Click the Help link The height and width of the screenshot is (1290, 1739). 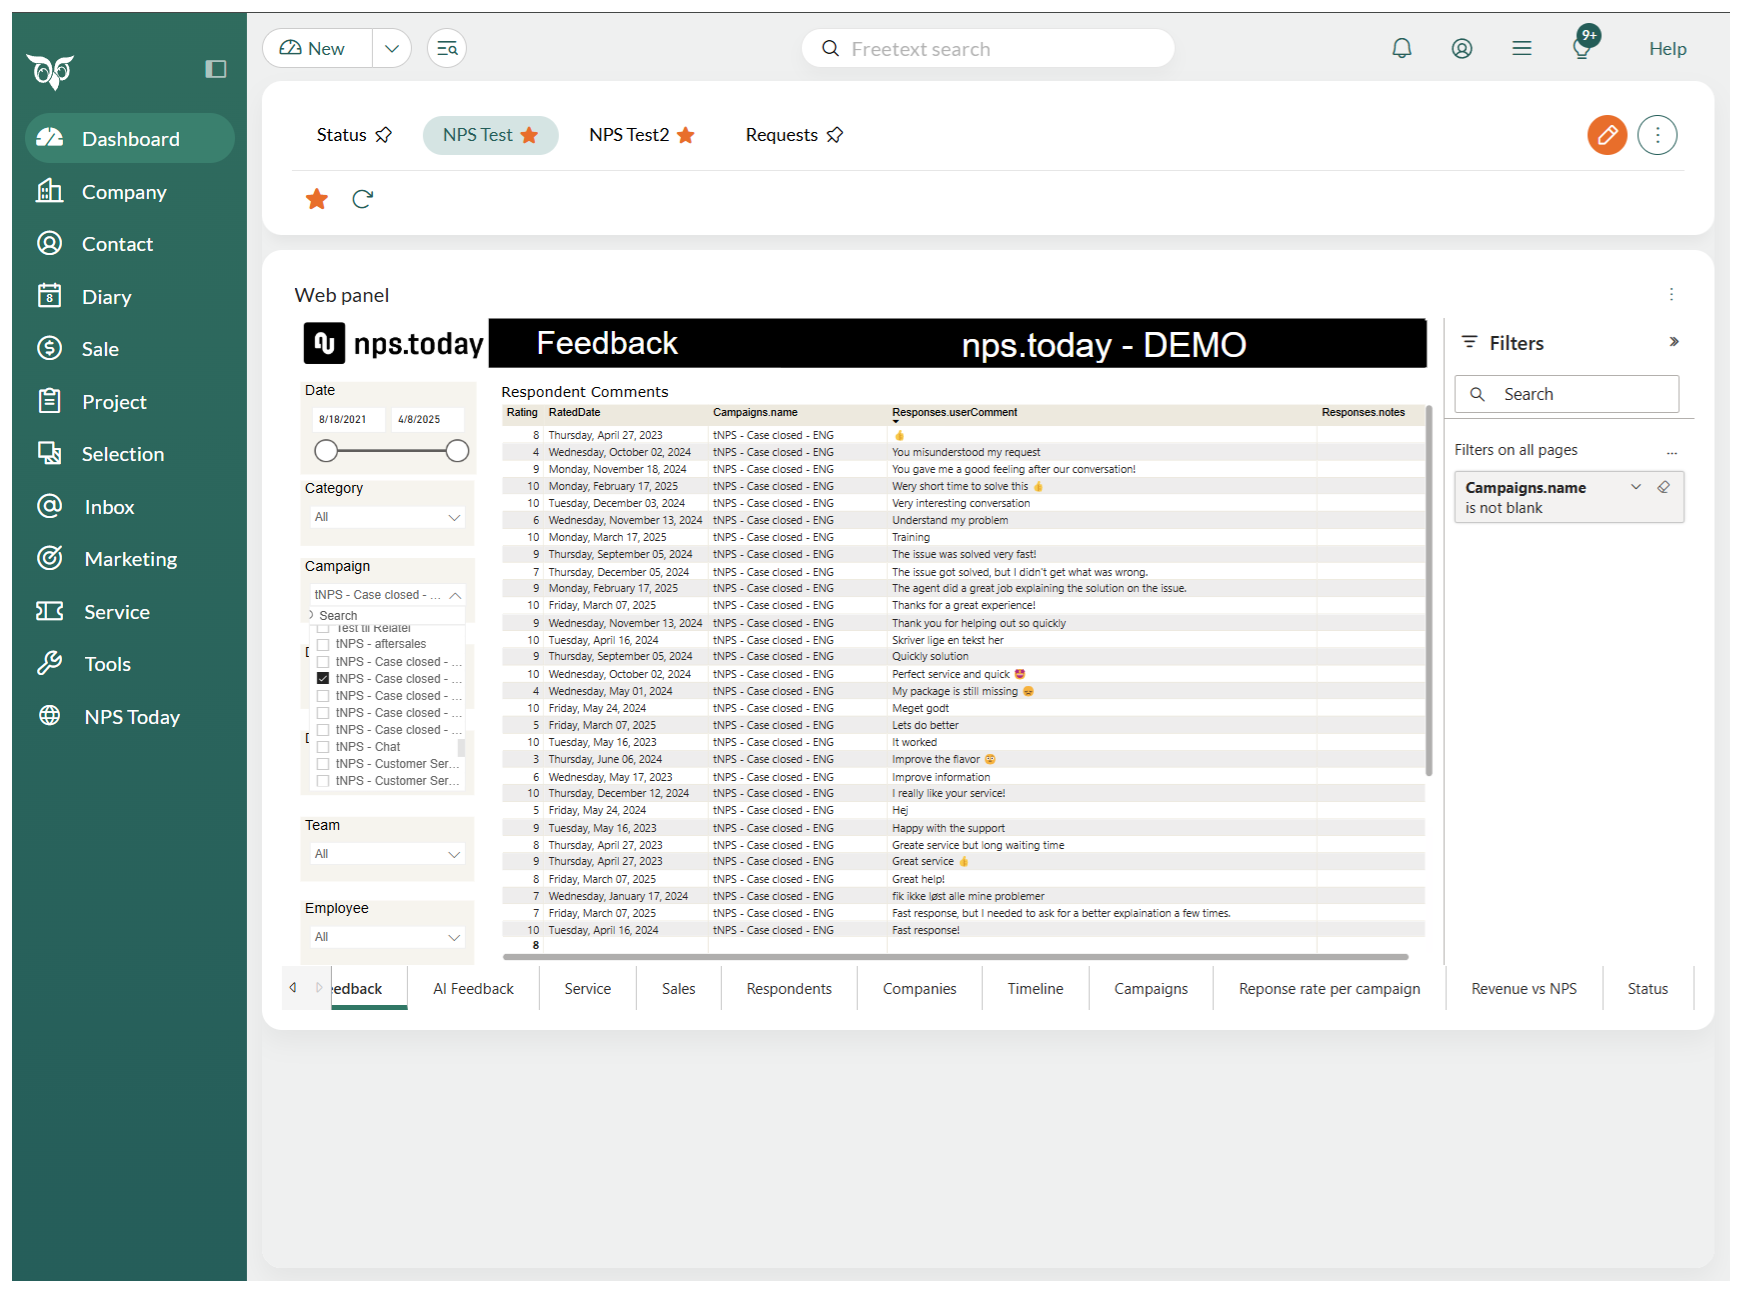[x=1667, y=47]
